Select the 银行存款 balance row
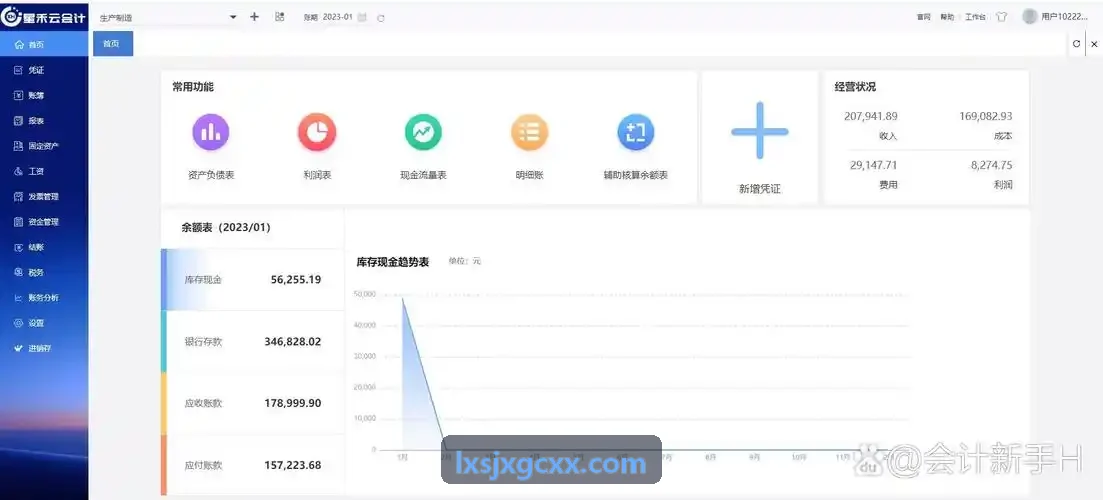1103x500 pixels. 253,341
